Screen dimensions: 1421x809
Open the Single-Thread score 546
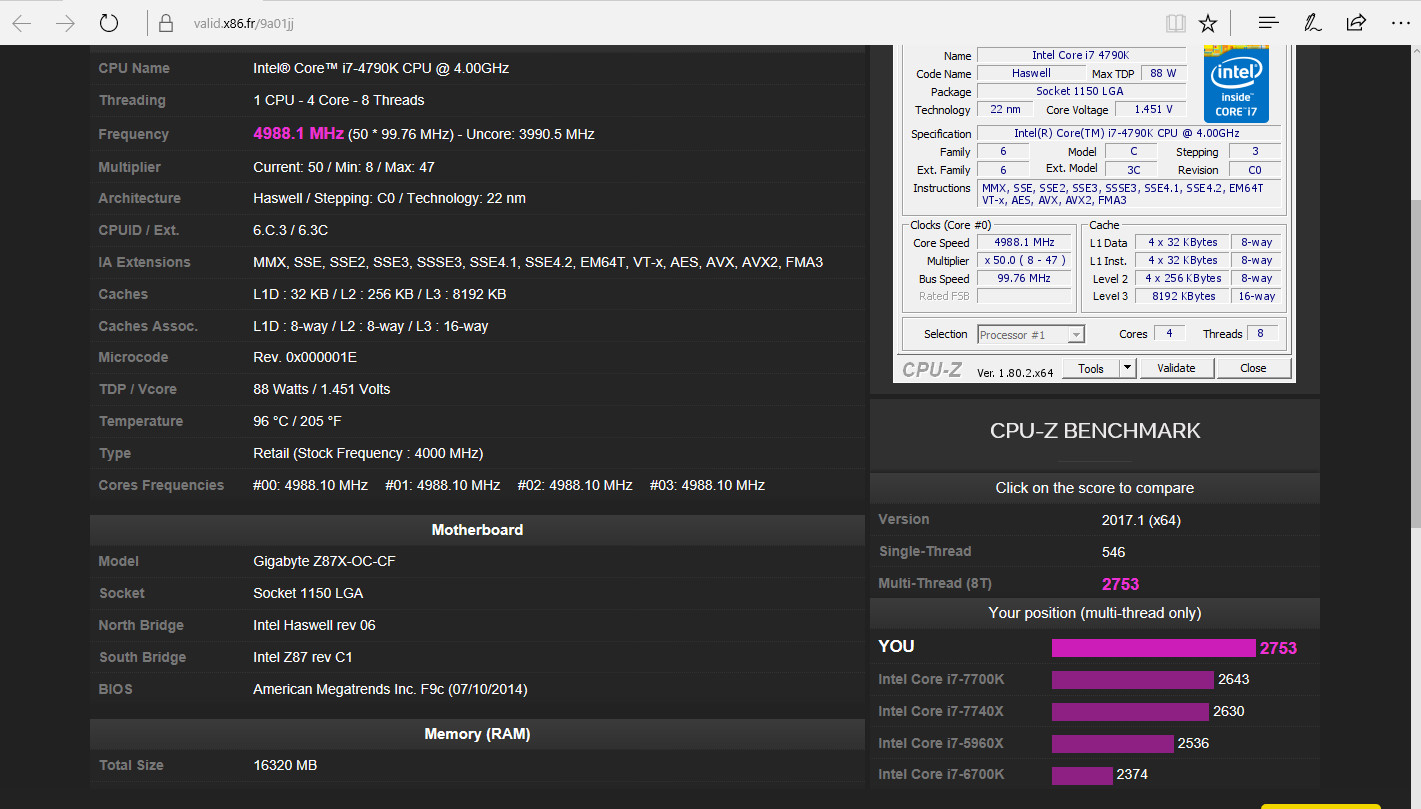click(x=1113, y=552)
